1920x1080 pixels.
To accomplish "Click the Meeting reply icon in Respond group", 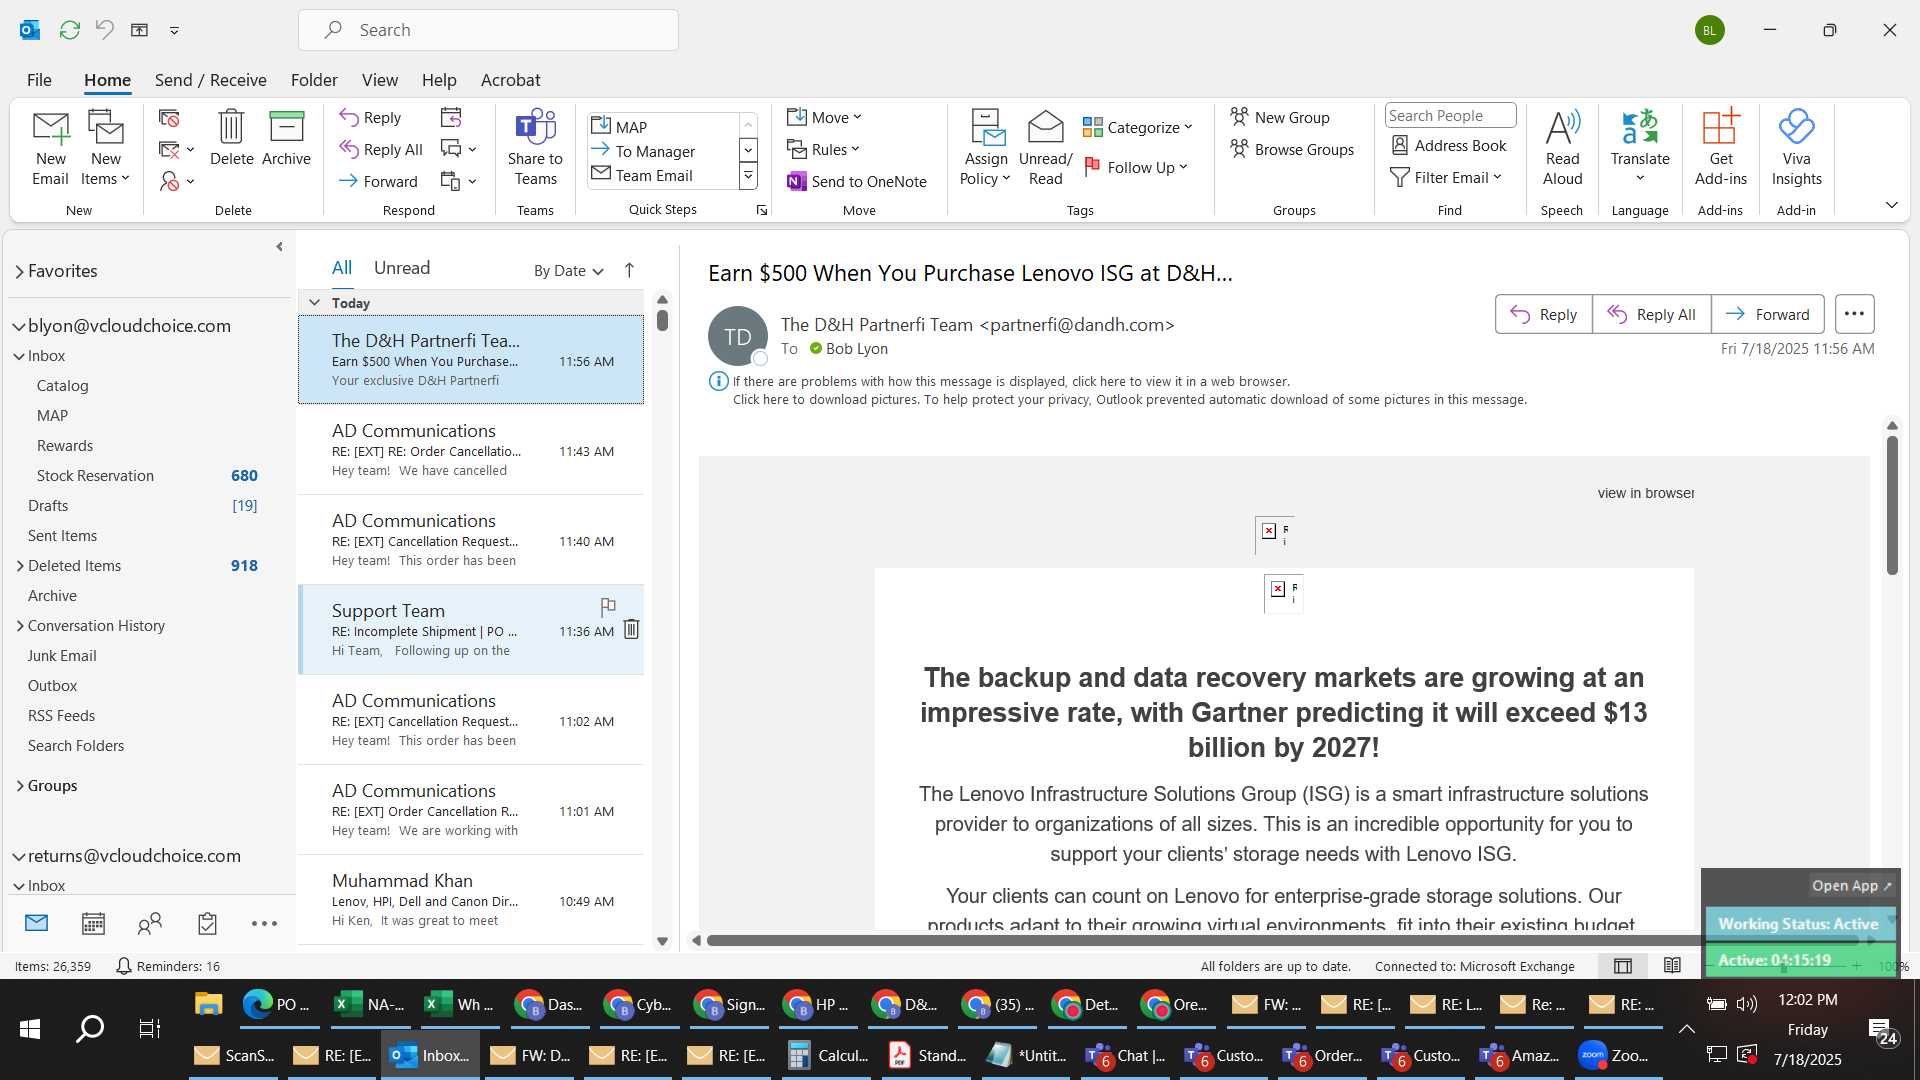I will 451,118.
